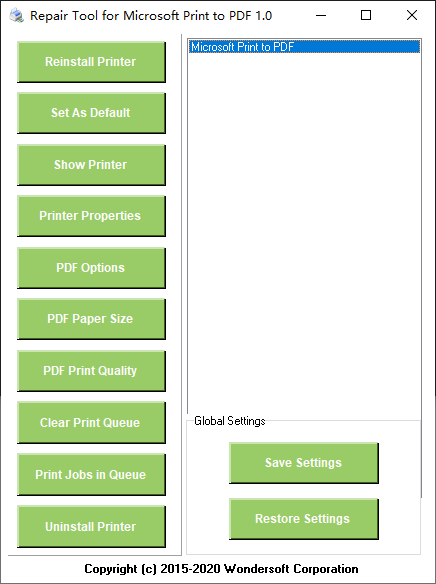Minimize the Repair Tool window
Image resolution: width=436 pixels, height=584 pixels.
point(321,16)
